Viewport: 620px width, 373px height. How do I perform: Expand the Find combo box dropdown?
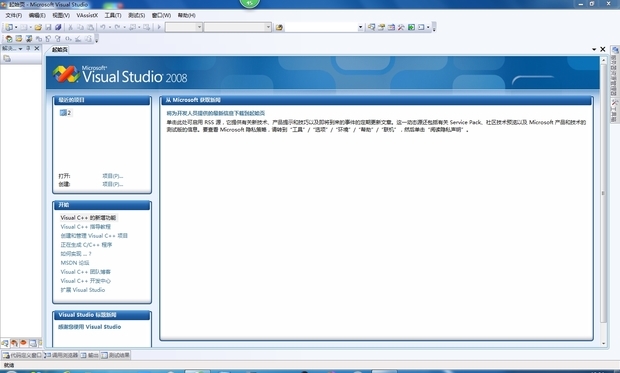point(360,27)
